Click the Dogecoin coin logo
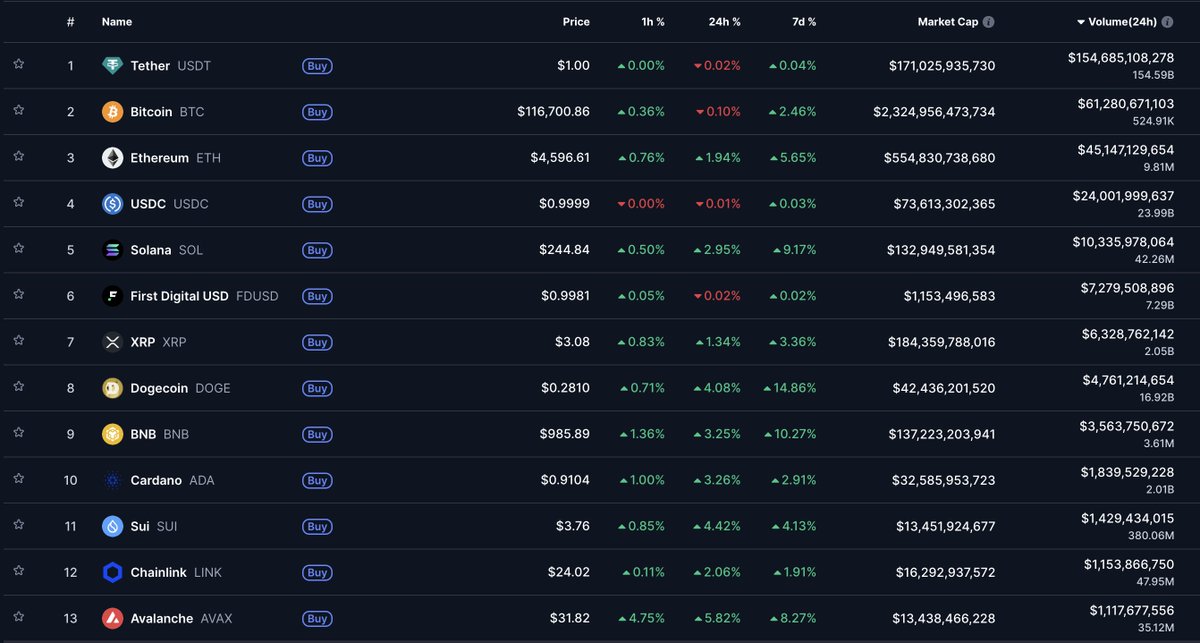The width and height of the screenshot is (1200, 643). tap(112, 388)
